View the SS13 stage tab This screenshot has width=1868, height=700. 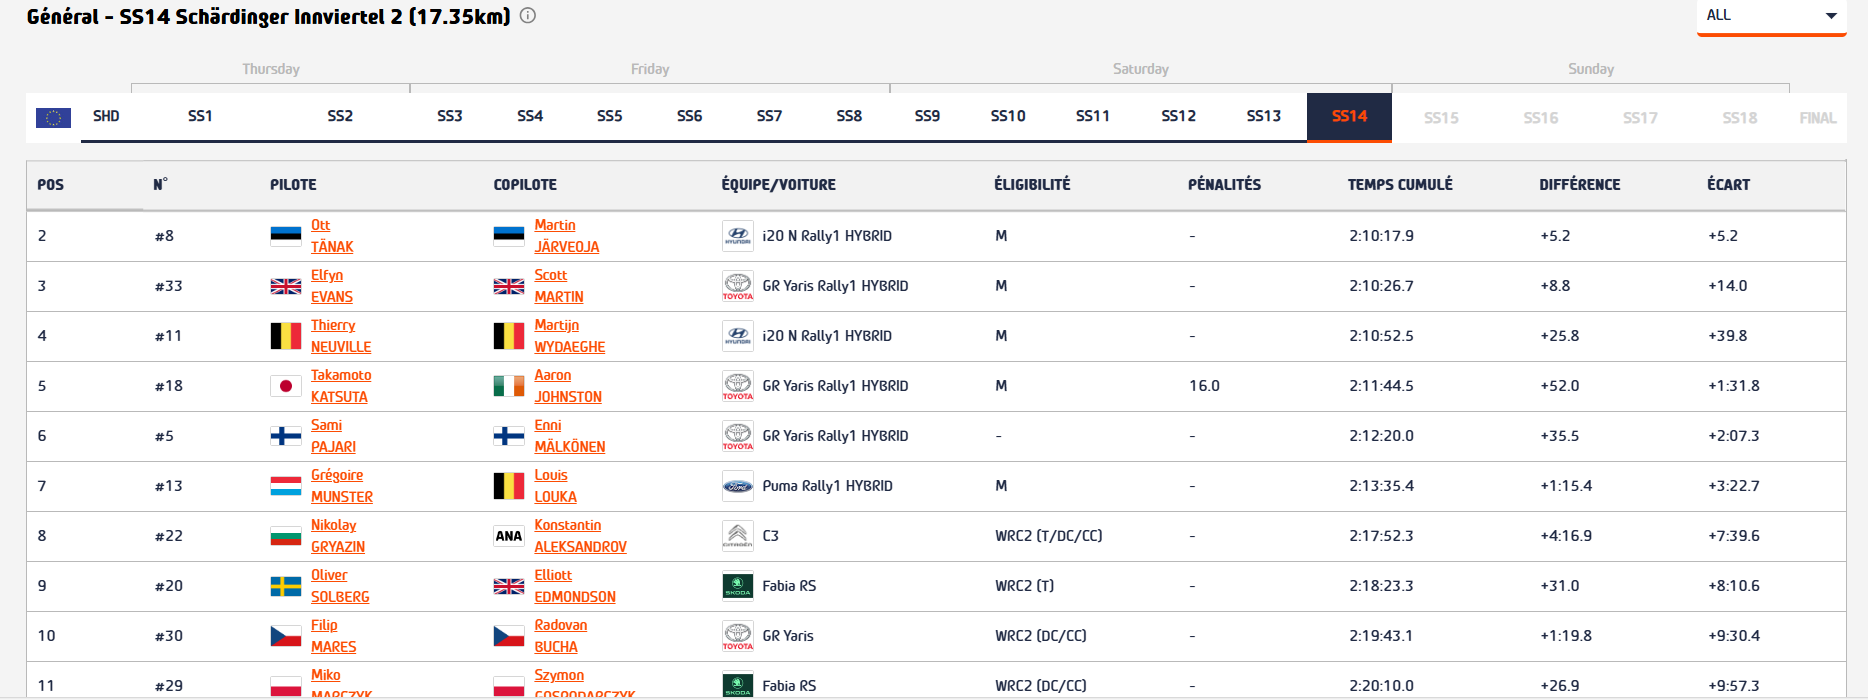click(x=1264, y=116)
